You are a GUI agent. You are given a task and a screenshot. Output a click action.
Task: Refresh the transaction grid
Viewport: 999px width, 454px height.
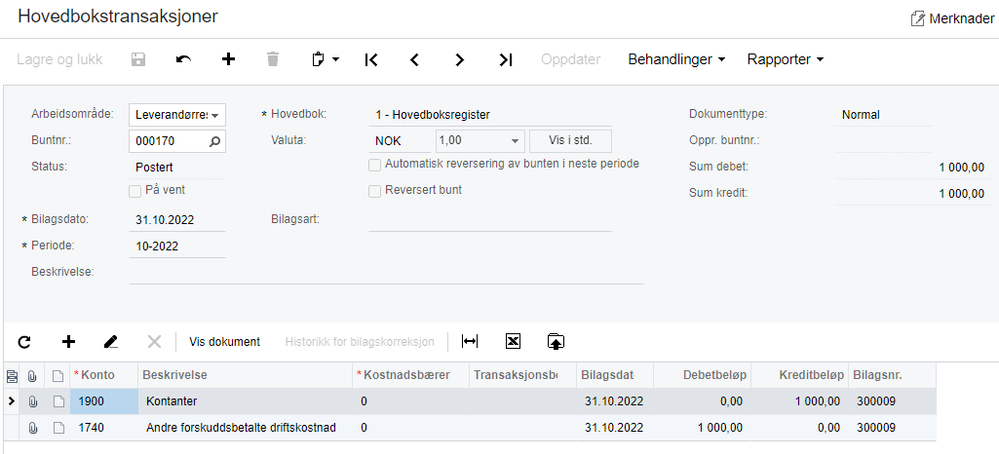click(24, 342)
